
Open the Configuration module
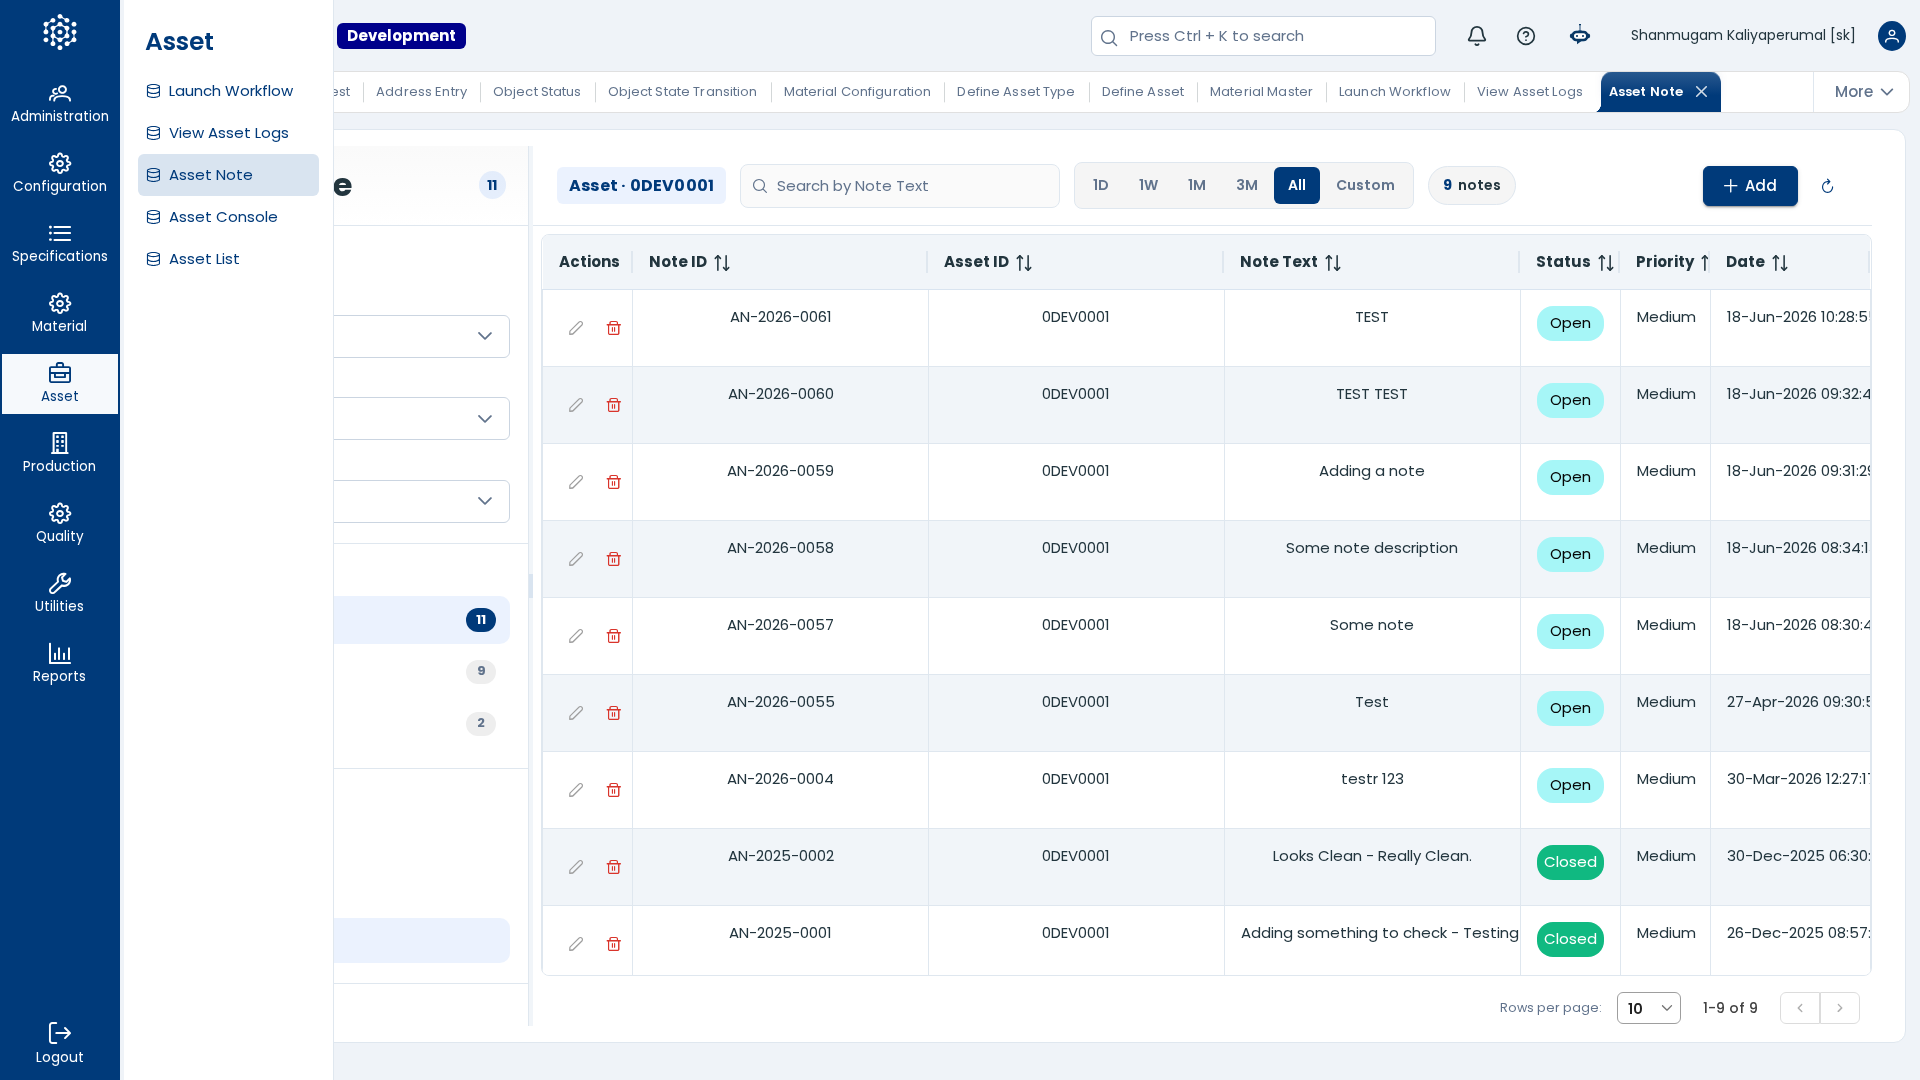point(60,174)
